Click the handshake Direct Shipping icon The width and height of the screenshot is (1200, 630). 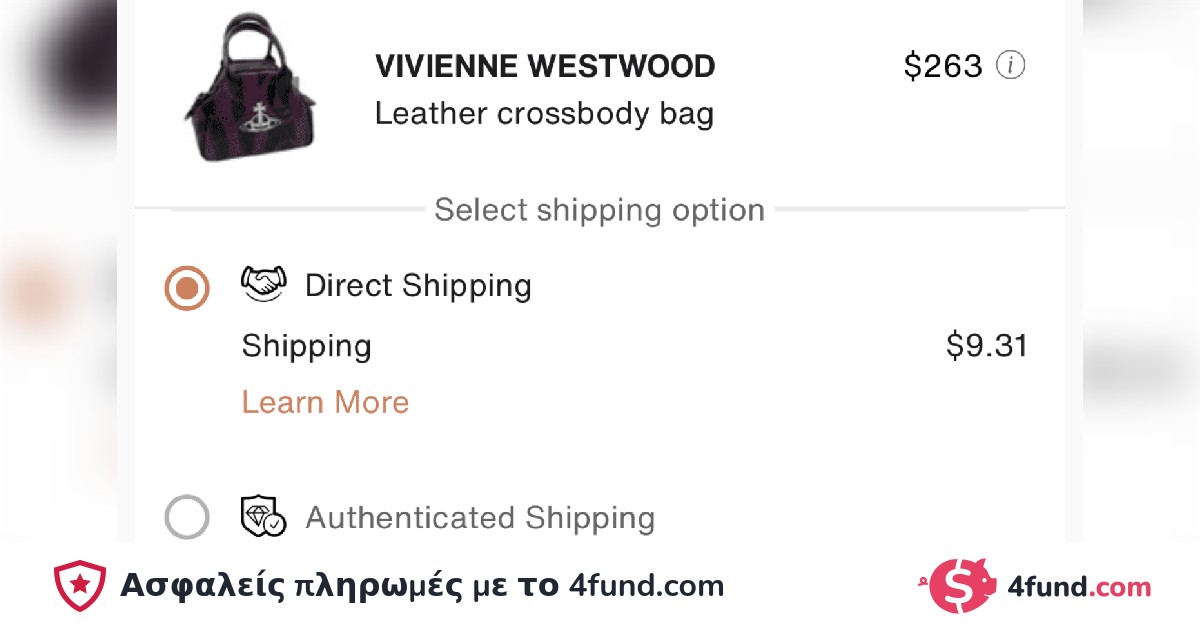(264, 284)
